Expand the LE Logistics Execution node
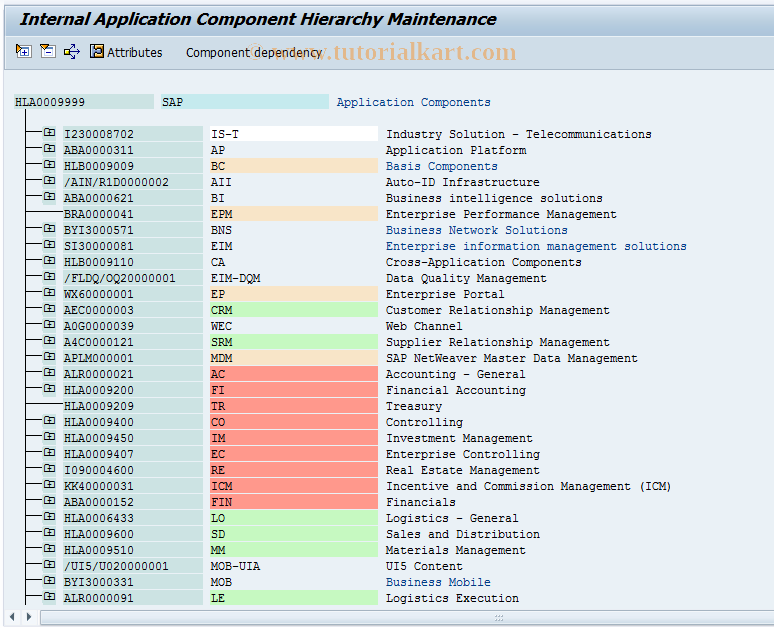Image resolution: width=774 pixels, height=628 pixels. pyautogui.click(x=49, y=596)
